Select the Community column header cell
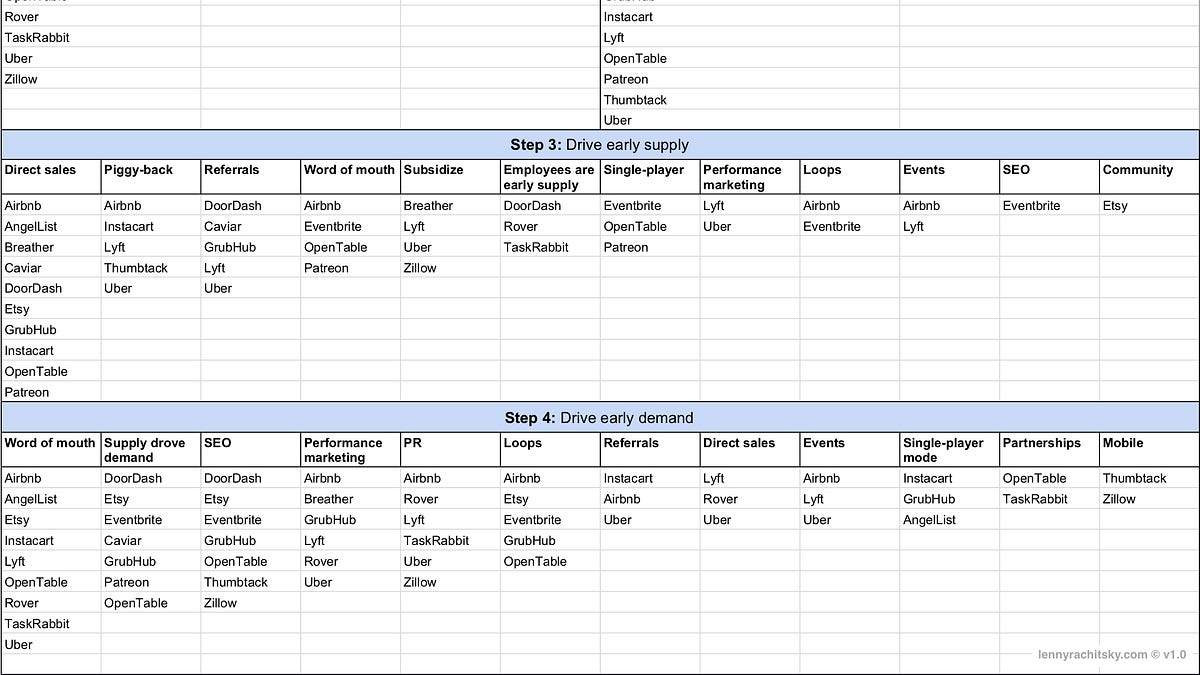Screen dimensions: 1200x675 [x=1149, y=177]
